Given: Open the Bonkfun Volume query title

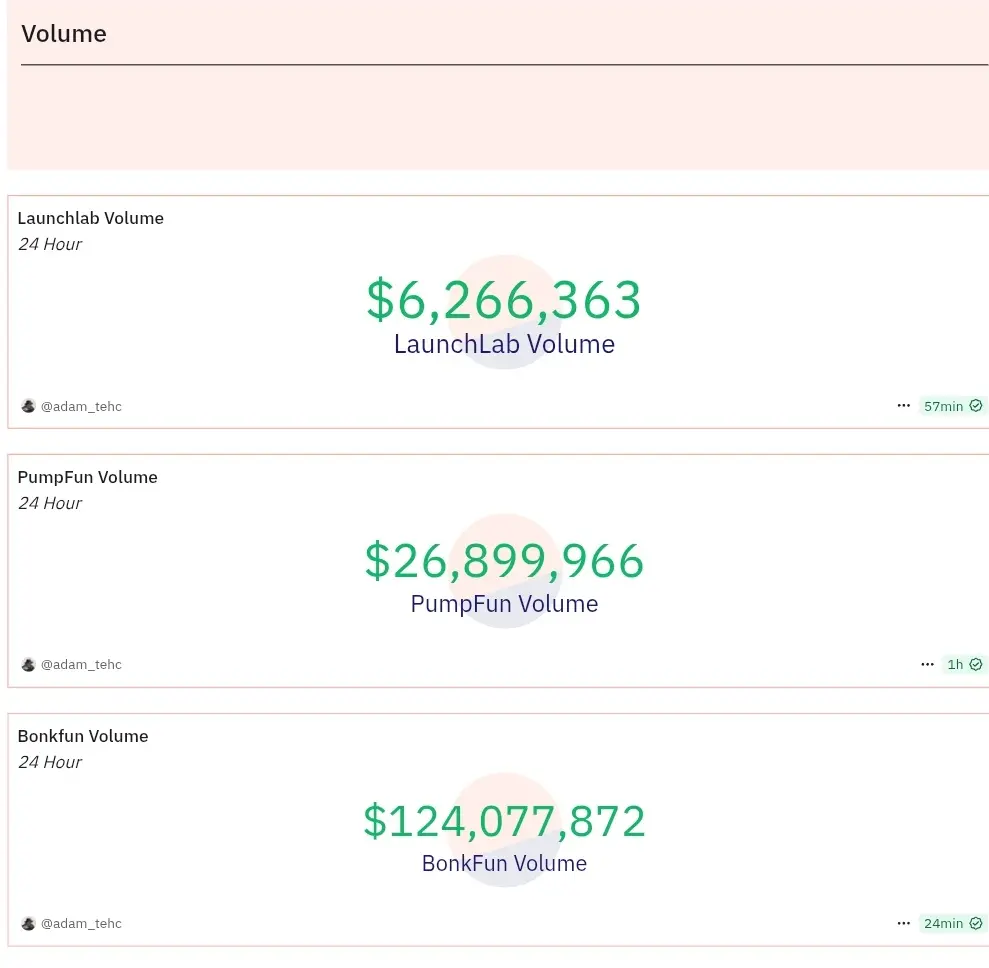Looking at the screenshot, I should [x=83, y=736].
